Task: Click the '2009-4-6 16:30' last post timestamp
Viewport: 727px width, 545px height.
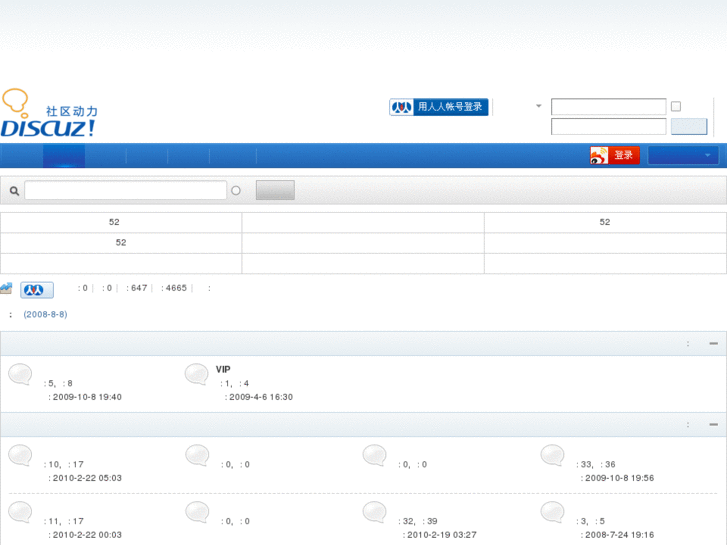Action: point(261,397)
